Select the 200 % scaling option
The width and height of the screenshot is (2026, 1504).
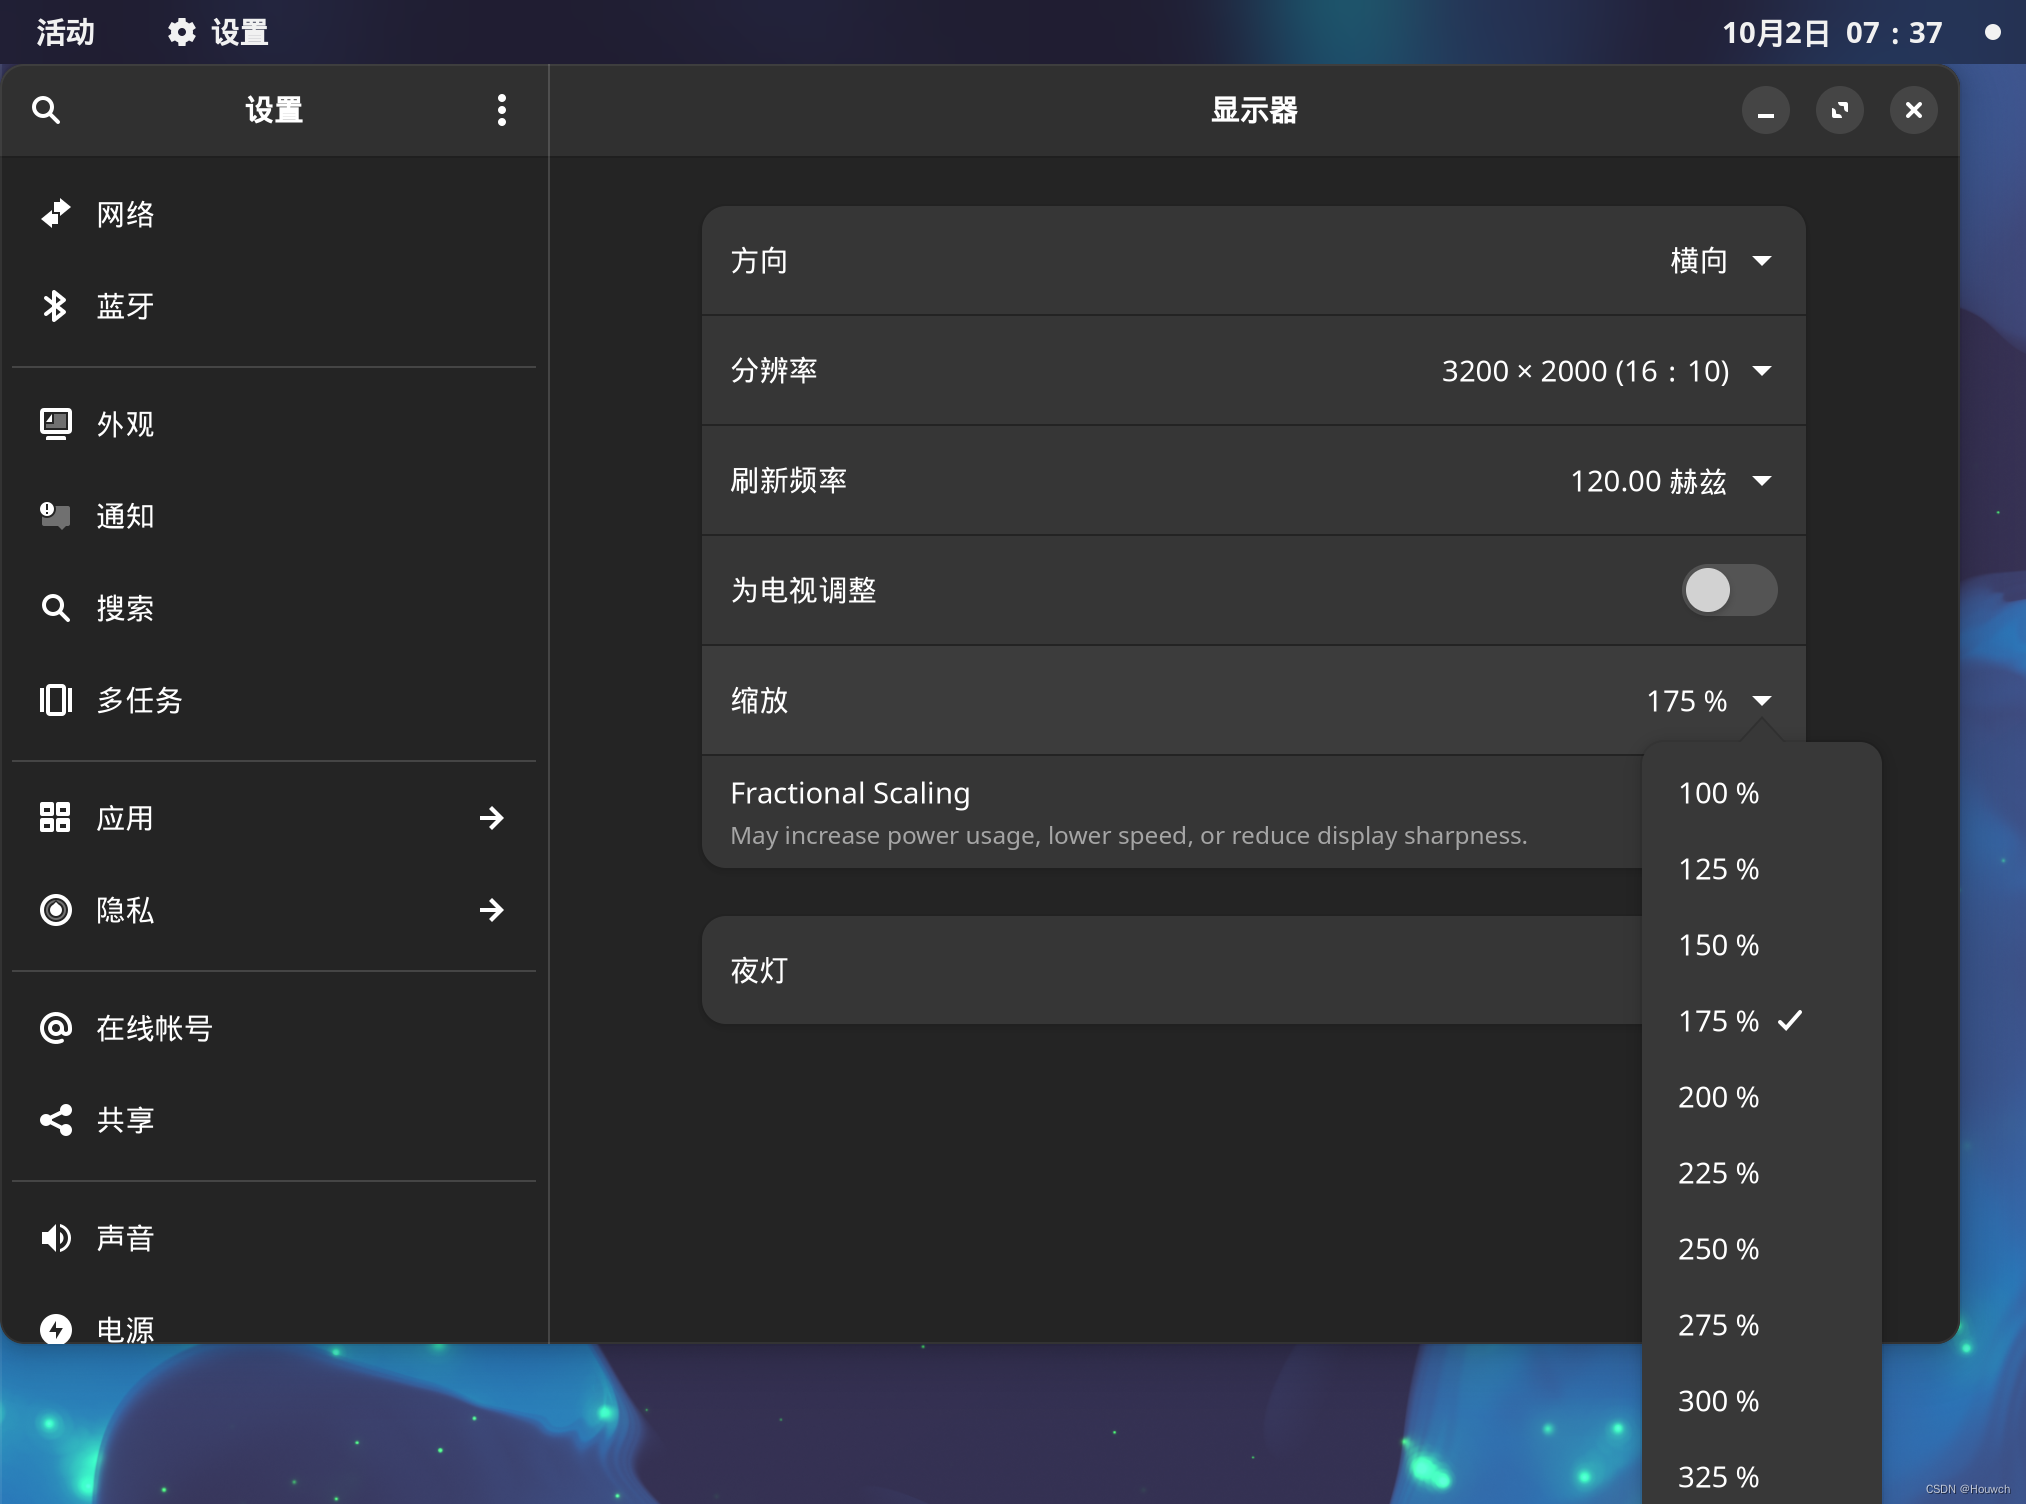coord(1717,1097)
